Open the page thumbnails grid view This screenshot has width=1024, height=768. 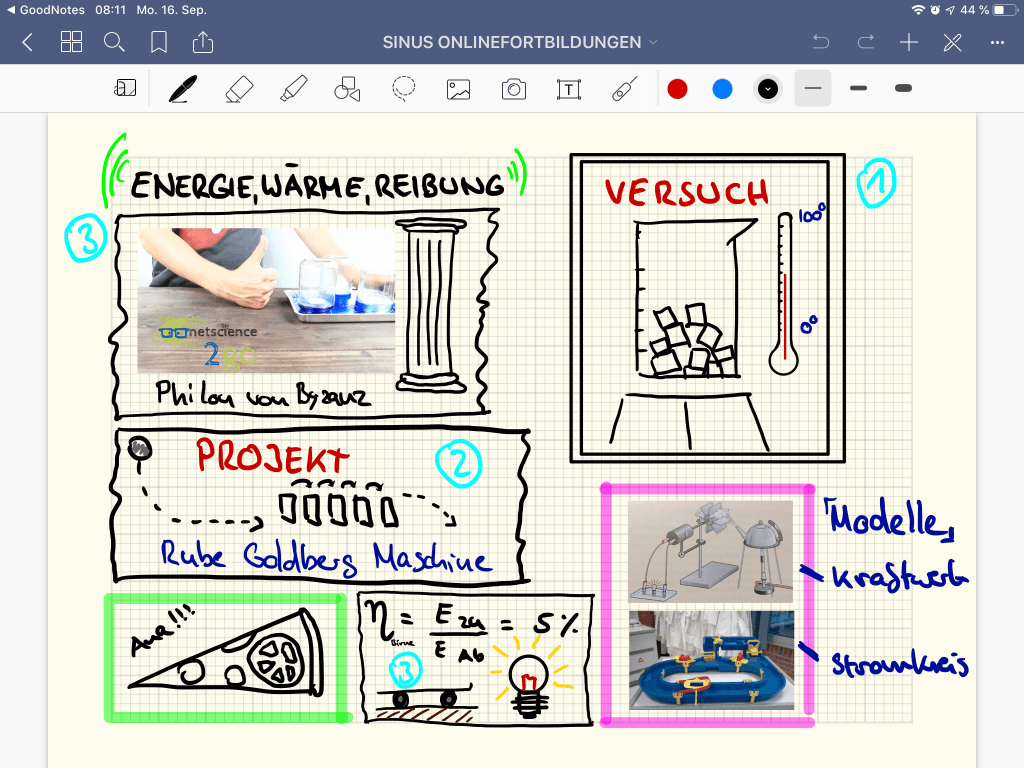click(71, 42)
